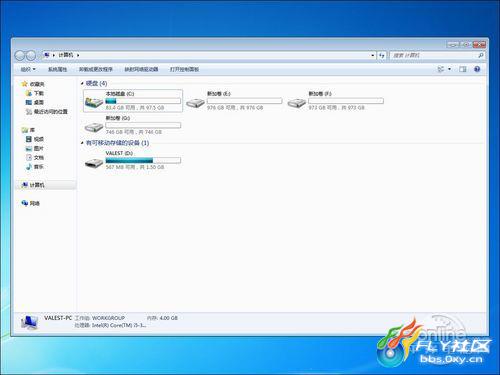Click the 搜索 计算机 search box
This screenshot has height=375, width=500.
[434, 55]
